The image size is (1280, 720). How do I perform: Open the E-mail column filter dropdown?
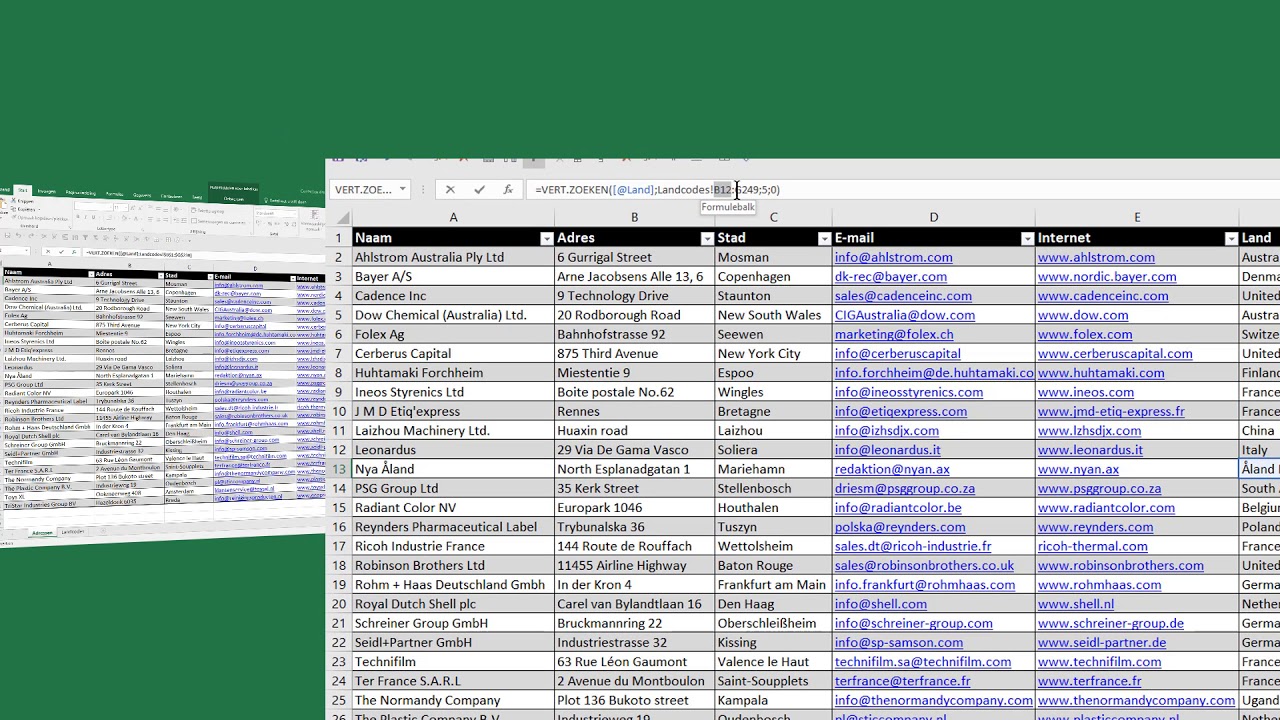click(1027, 238)
